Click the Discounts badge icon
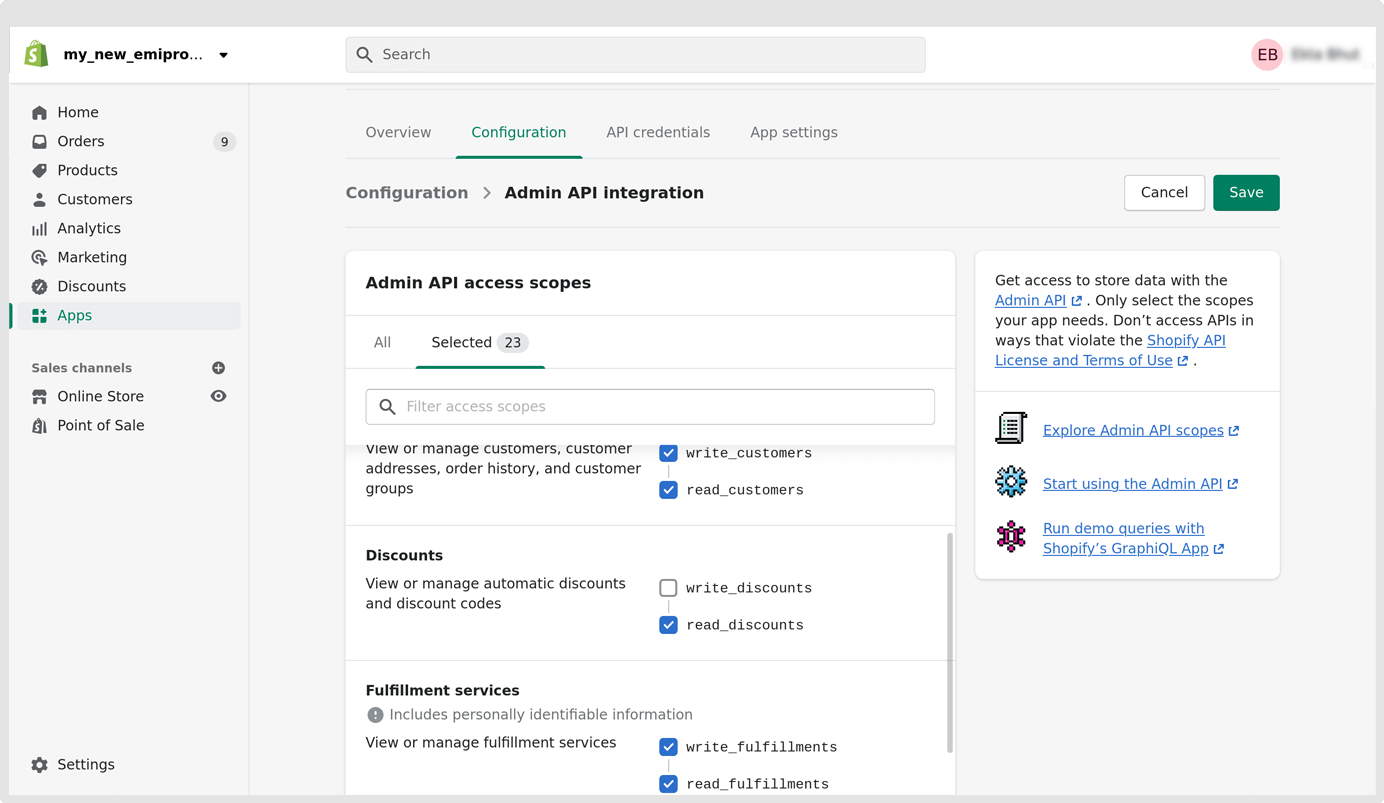The height and width of the screenshot is (803, 1384). 39,287
